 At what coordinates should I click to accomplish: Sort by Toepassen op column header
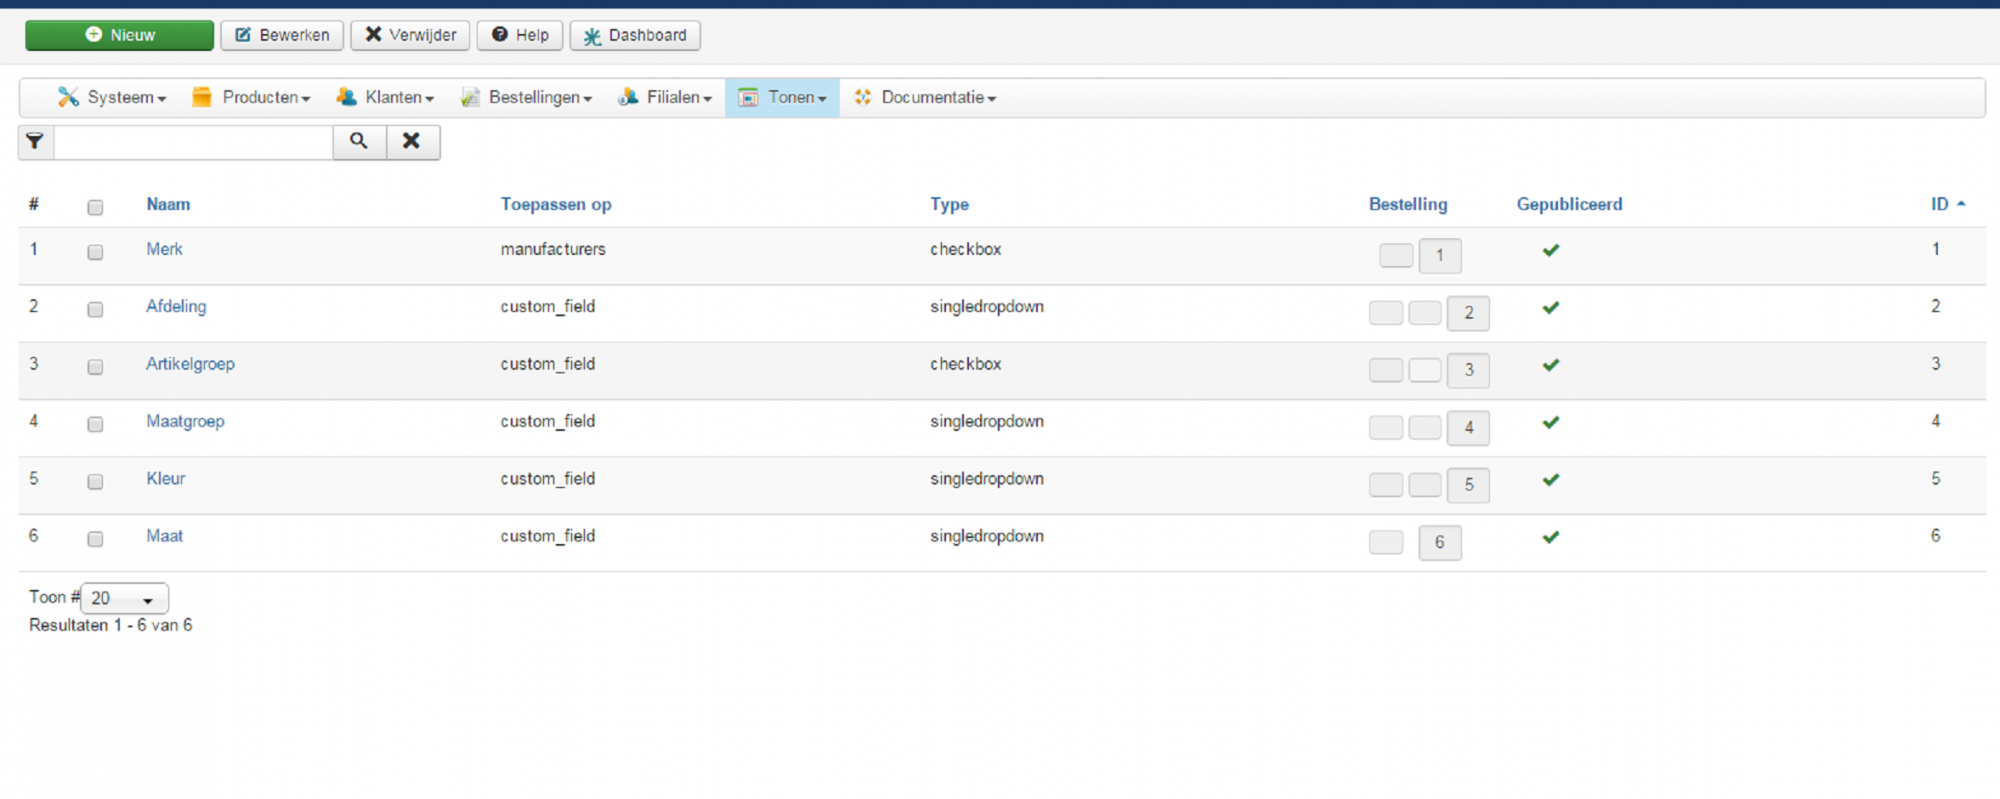pyautogui.click(x=556, y=204)
